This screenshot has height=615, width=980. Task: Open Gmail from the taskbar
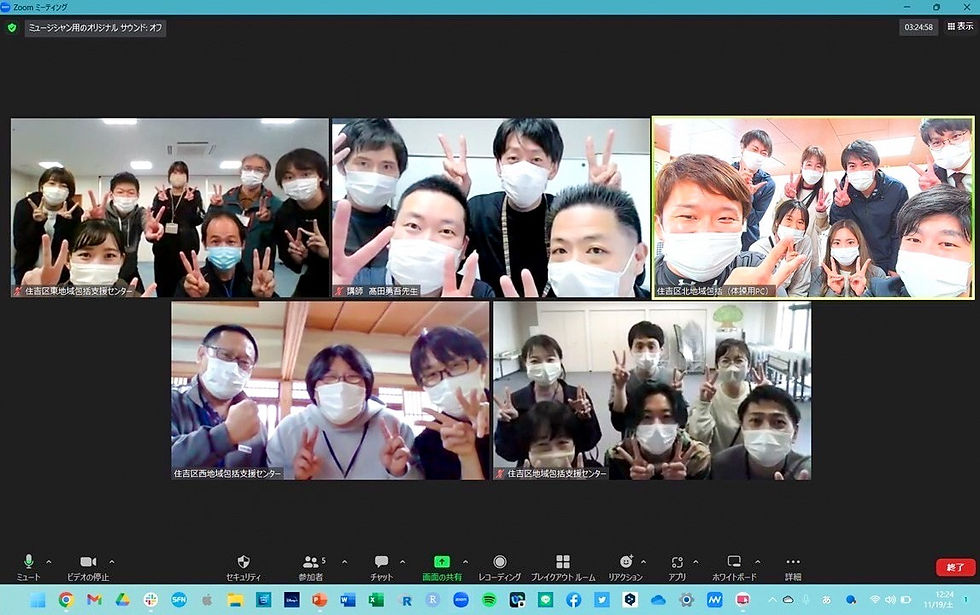(x=94, y=600)
